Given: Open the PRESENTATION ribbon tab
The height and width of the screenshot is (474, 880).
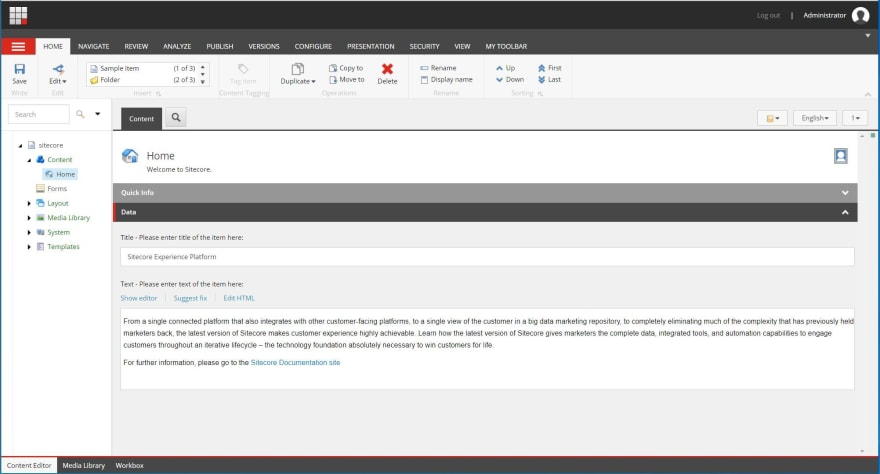Looking at the screenshot, I should tap(370, 47).
